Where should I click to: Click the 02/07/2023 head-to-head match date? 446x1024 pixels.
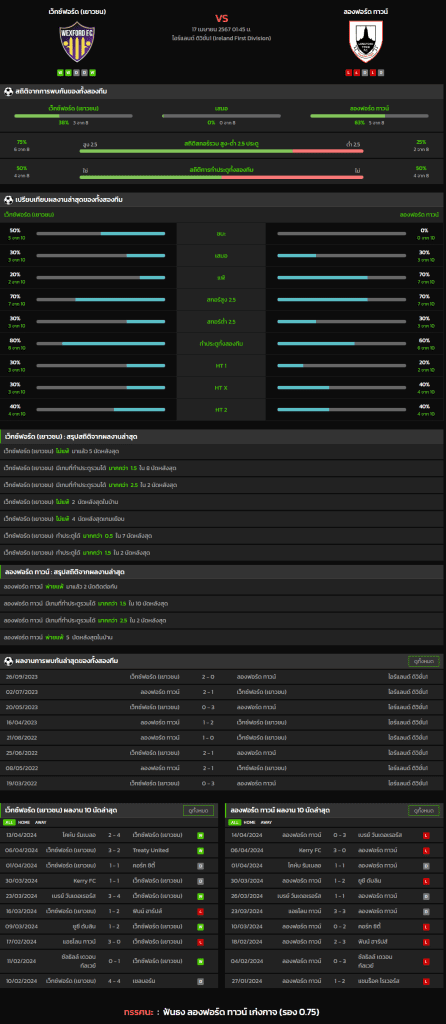coord(22,692)
